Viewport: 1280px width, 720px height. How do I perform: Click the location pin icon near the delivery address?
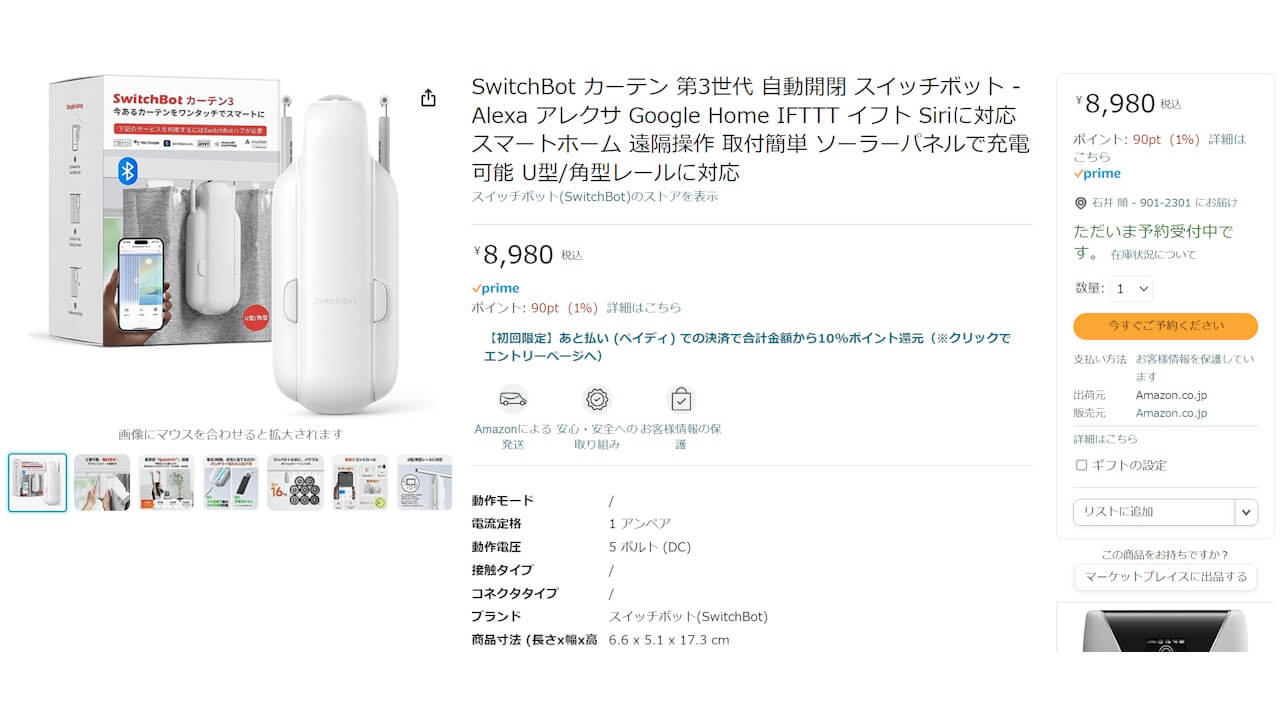1082,203
